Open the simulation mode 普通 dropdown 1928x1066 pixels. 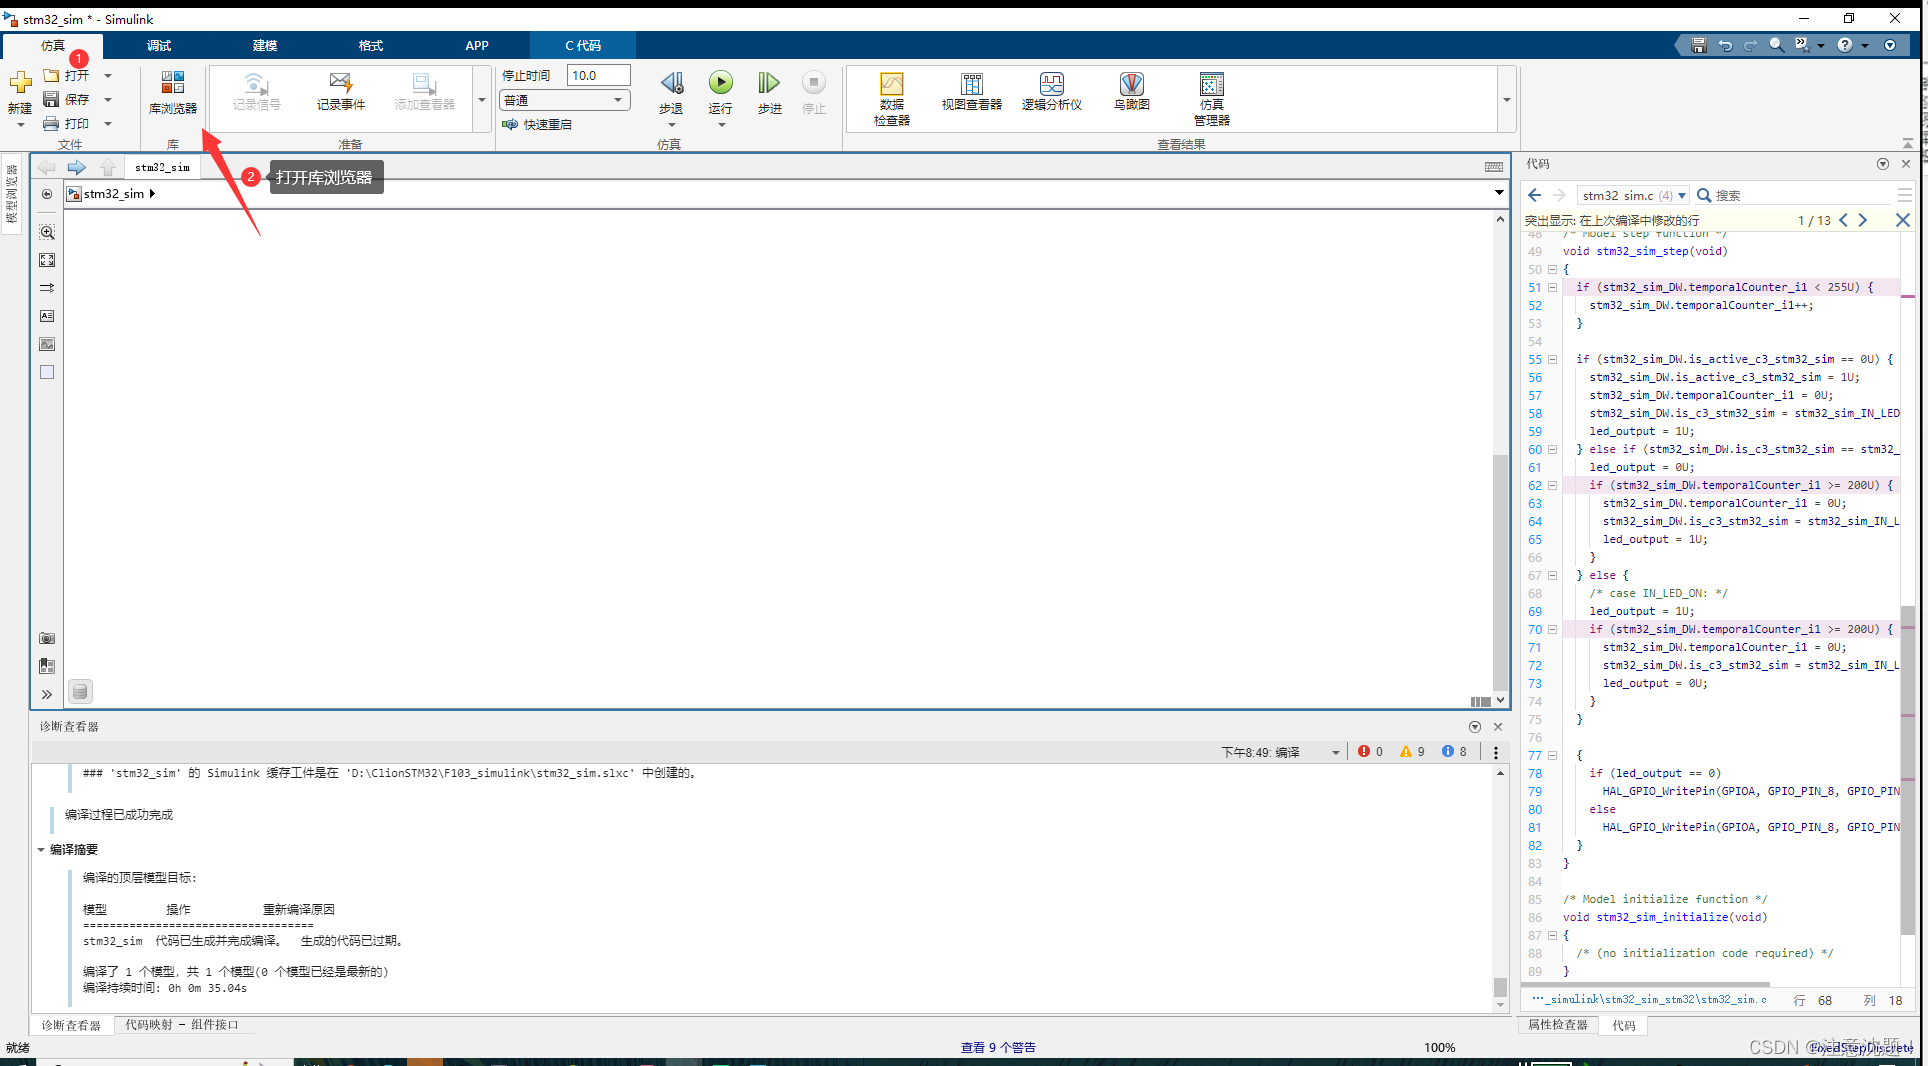565,100
